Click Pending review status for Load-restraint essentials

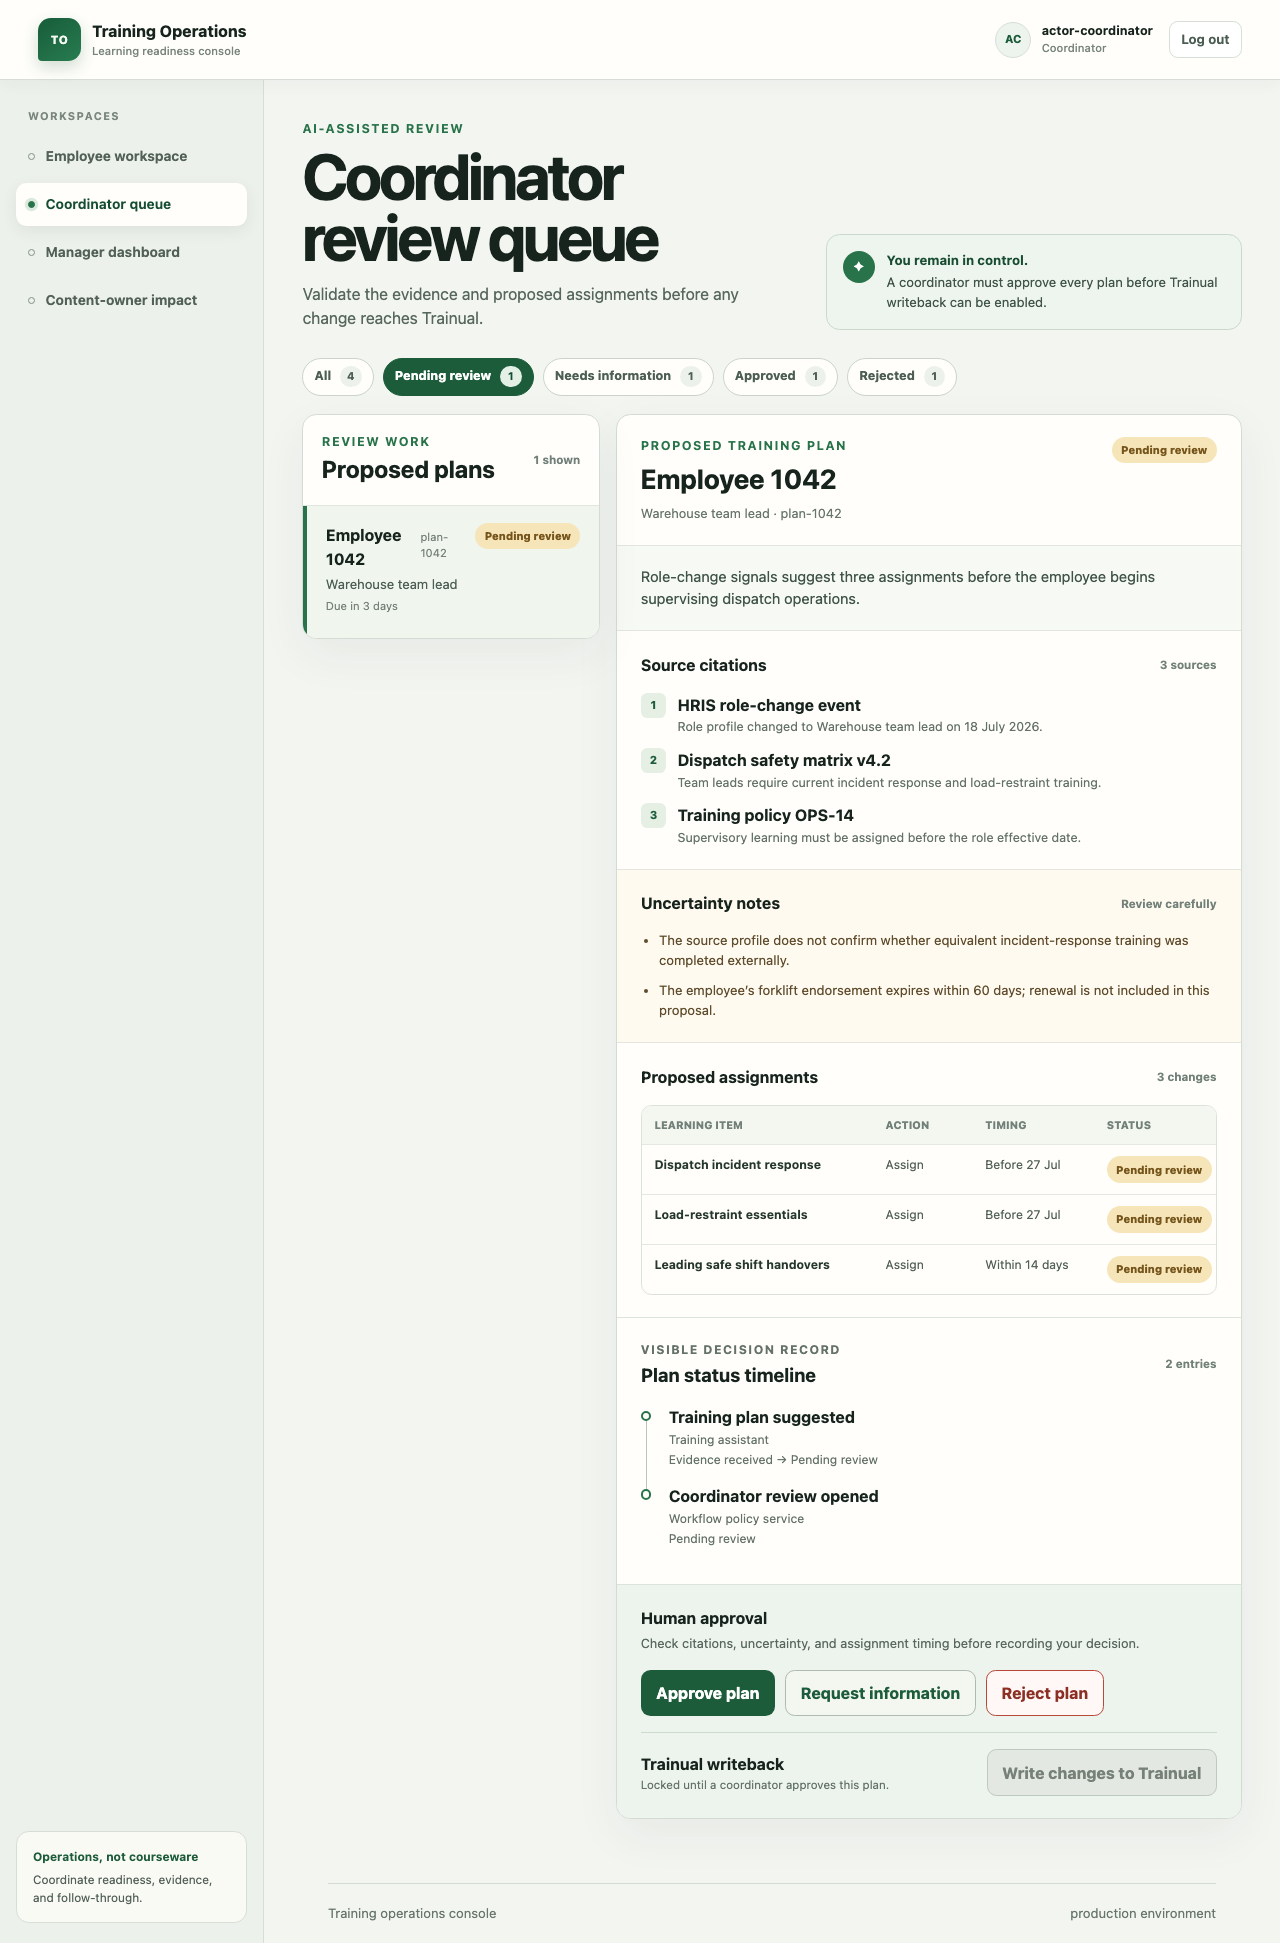pyautogui.click(x=1159, y=1219)
